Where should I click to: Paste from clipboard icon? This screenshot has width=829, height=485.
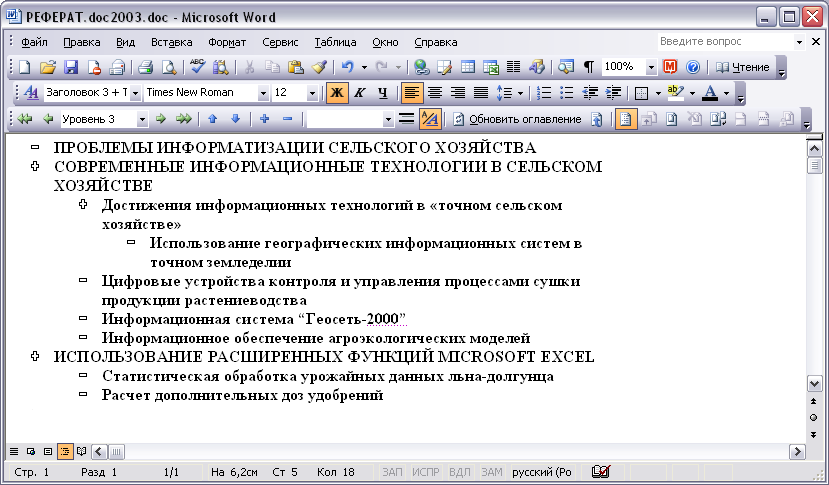(296, 67)
